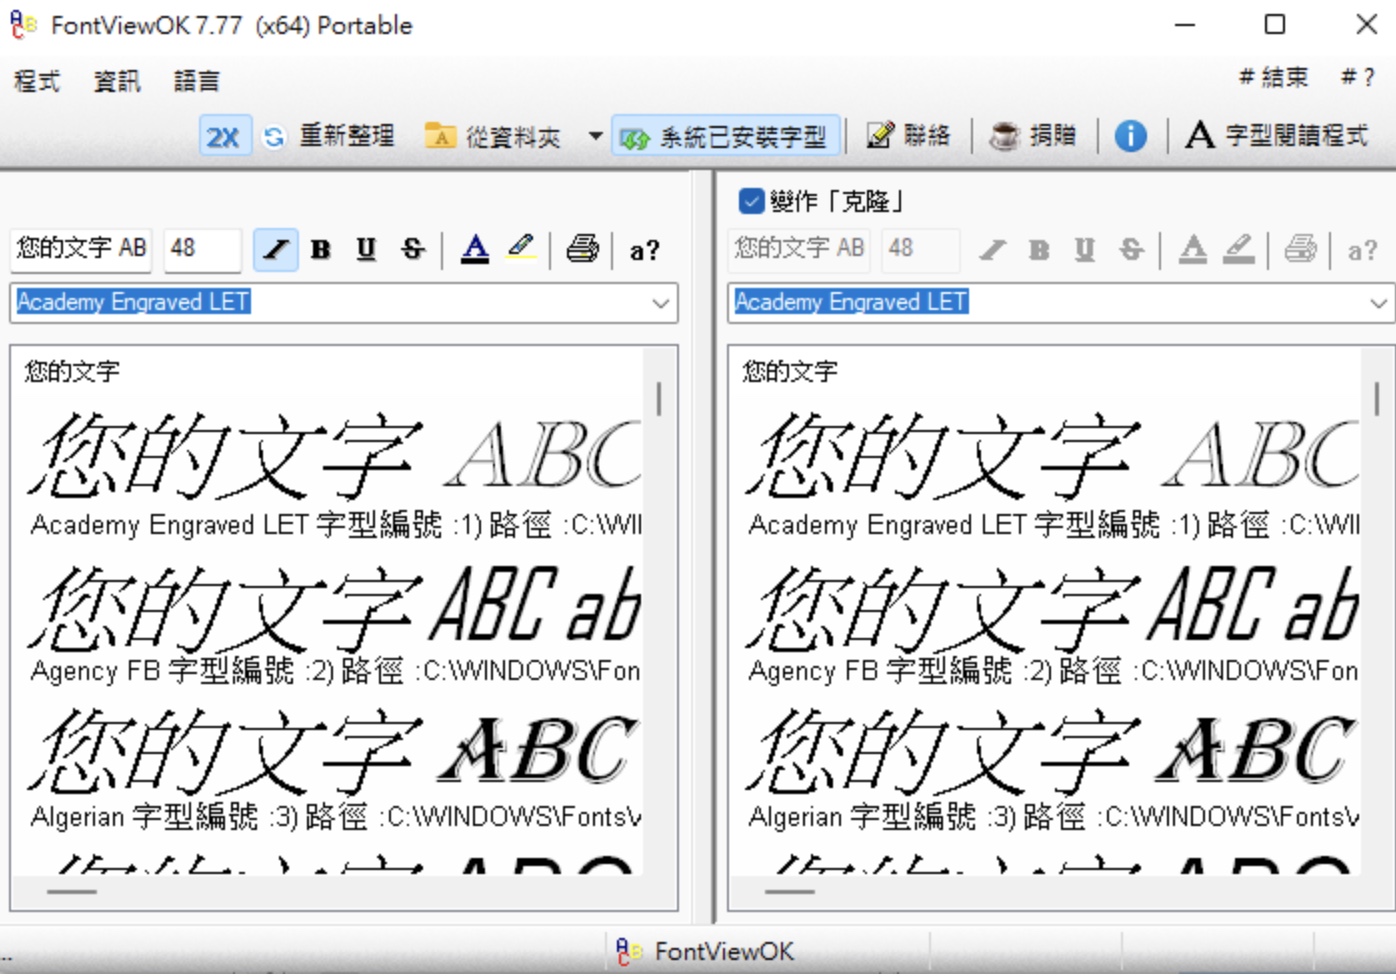Click the a? button in right panel
This screenshot has width=1396, height=980.
pyautogui.click(x=1362, y=250)
